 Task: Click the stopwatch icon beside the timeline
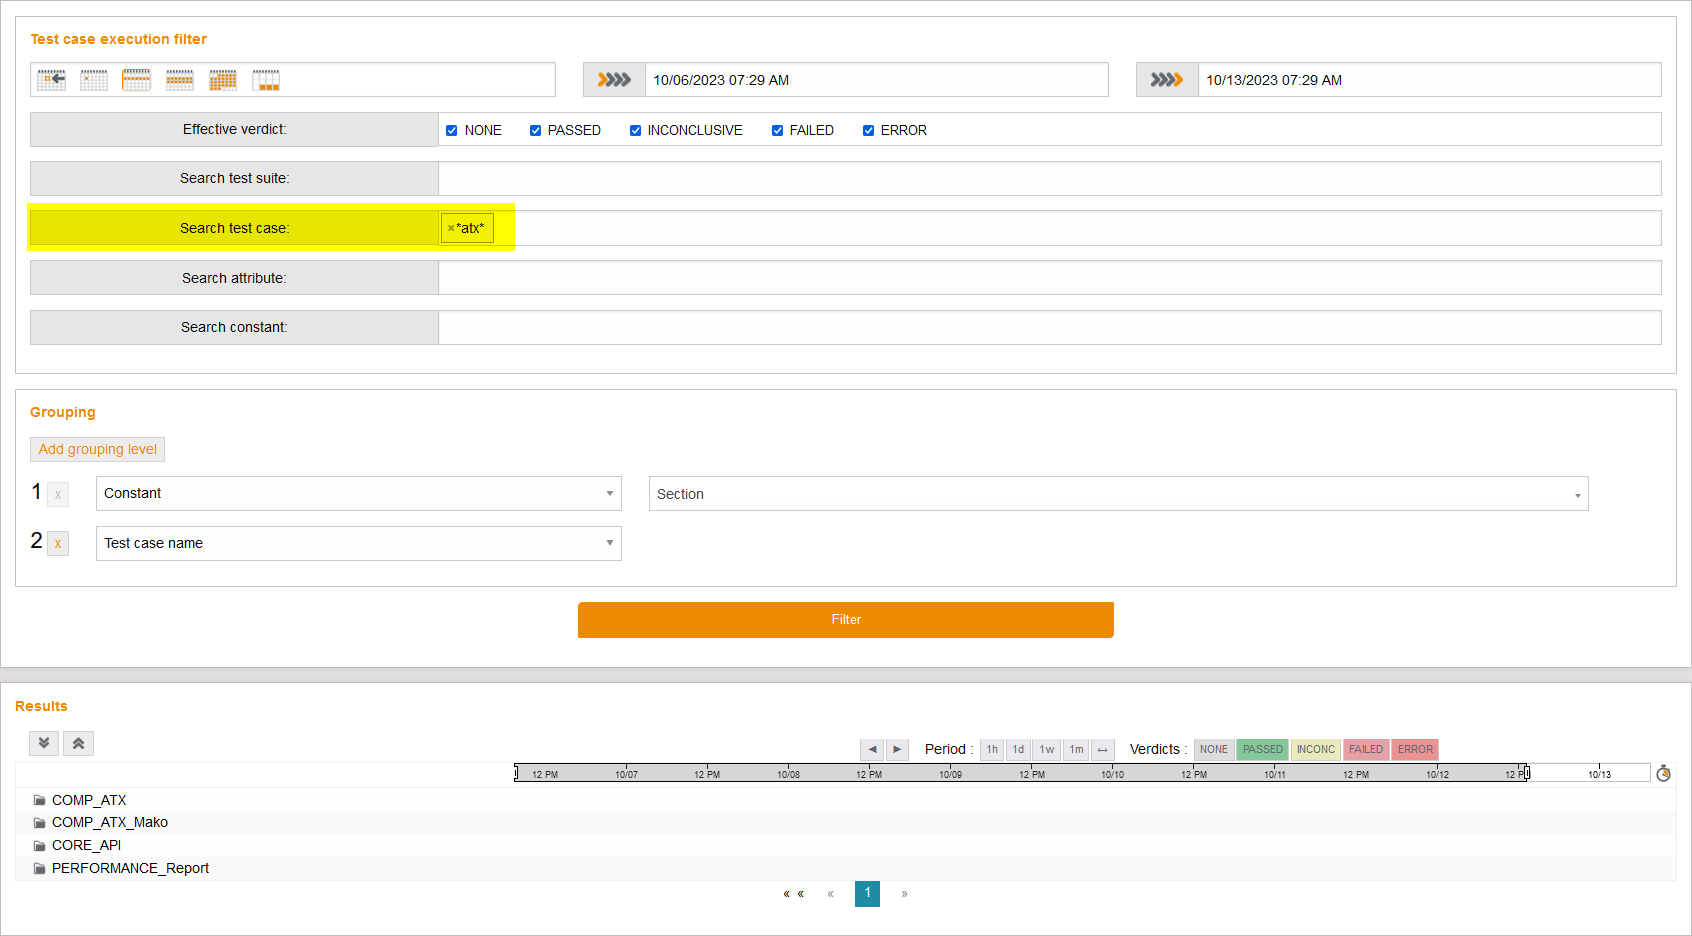pos(1663,773)
